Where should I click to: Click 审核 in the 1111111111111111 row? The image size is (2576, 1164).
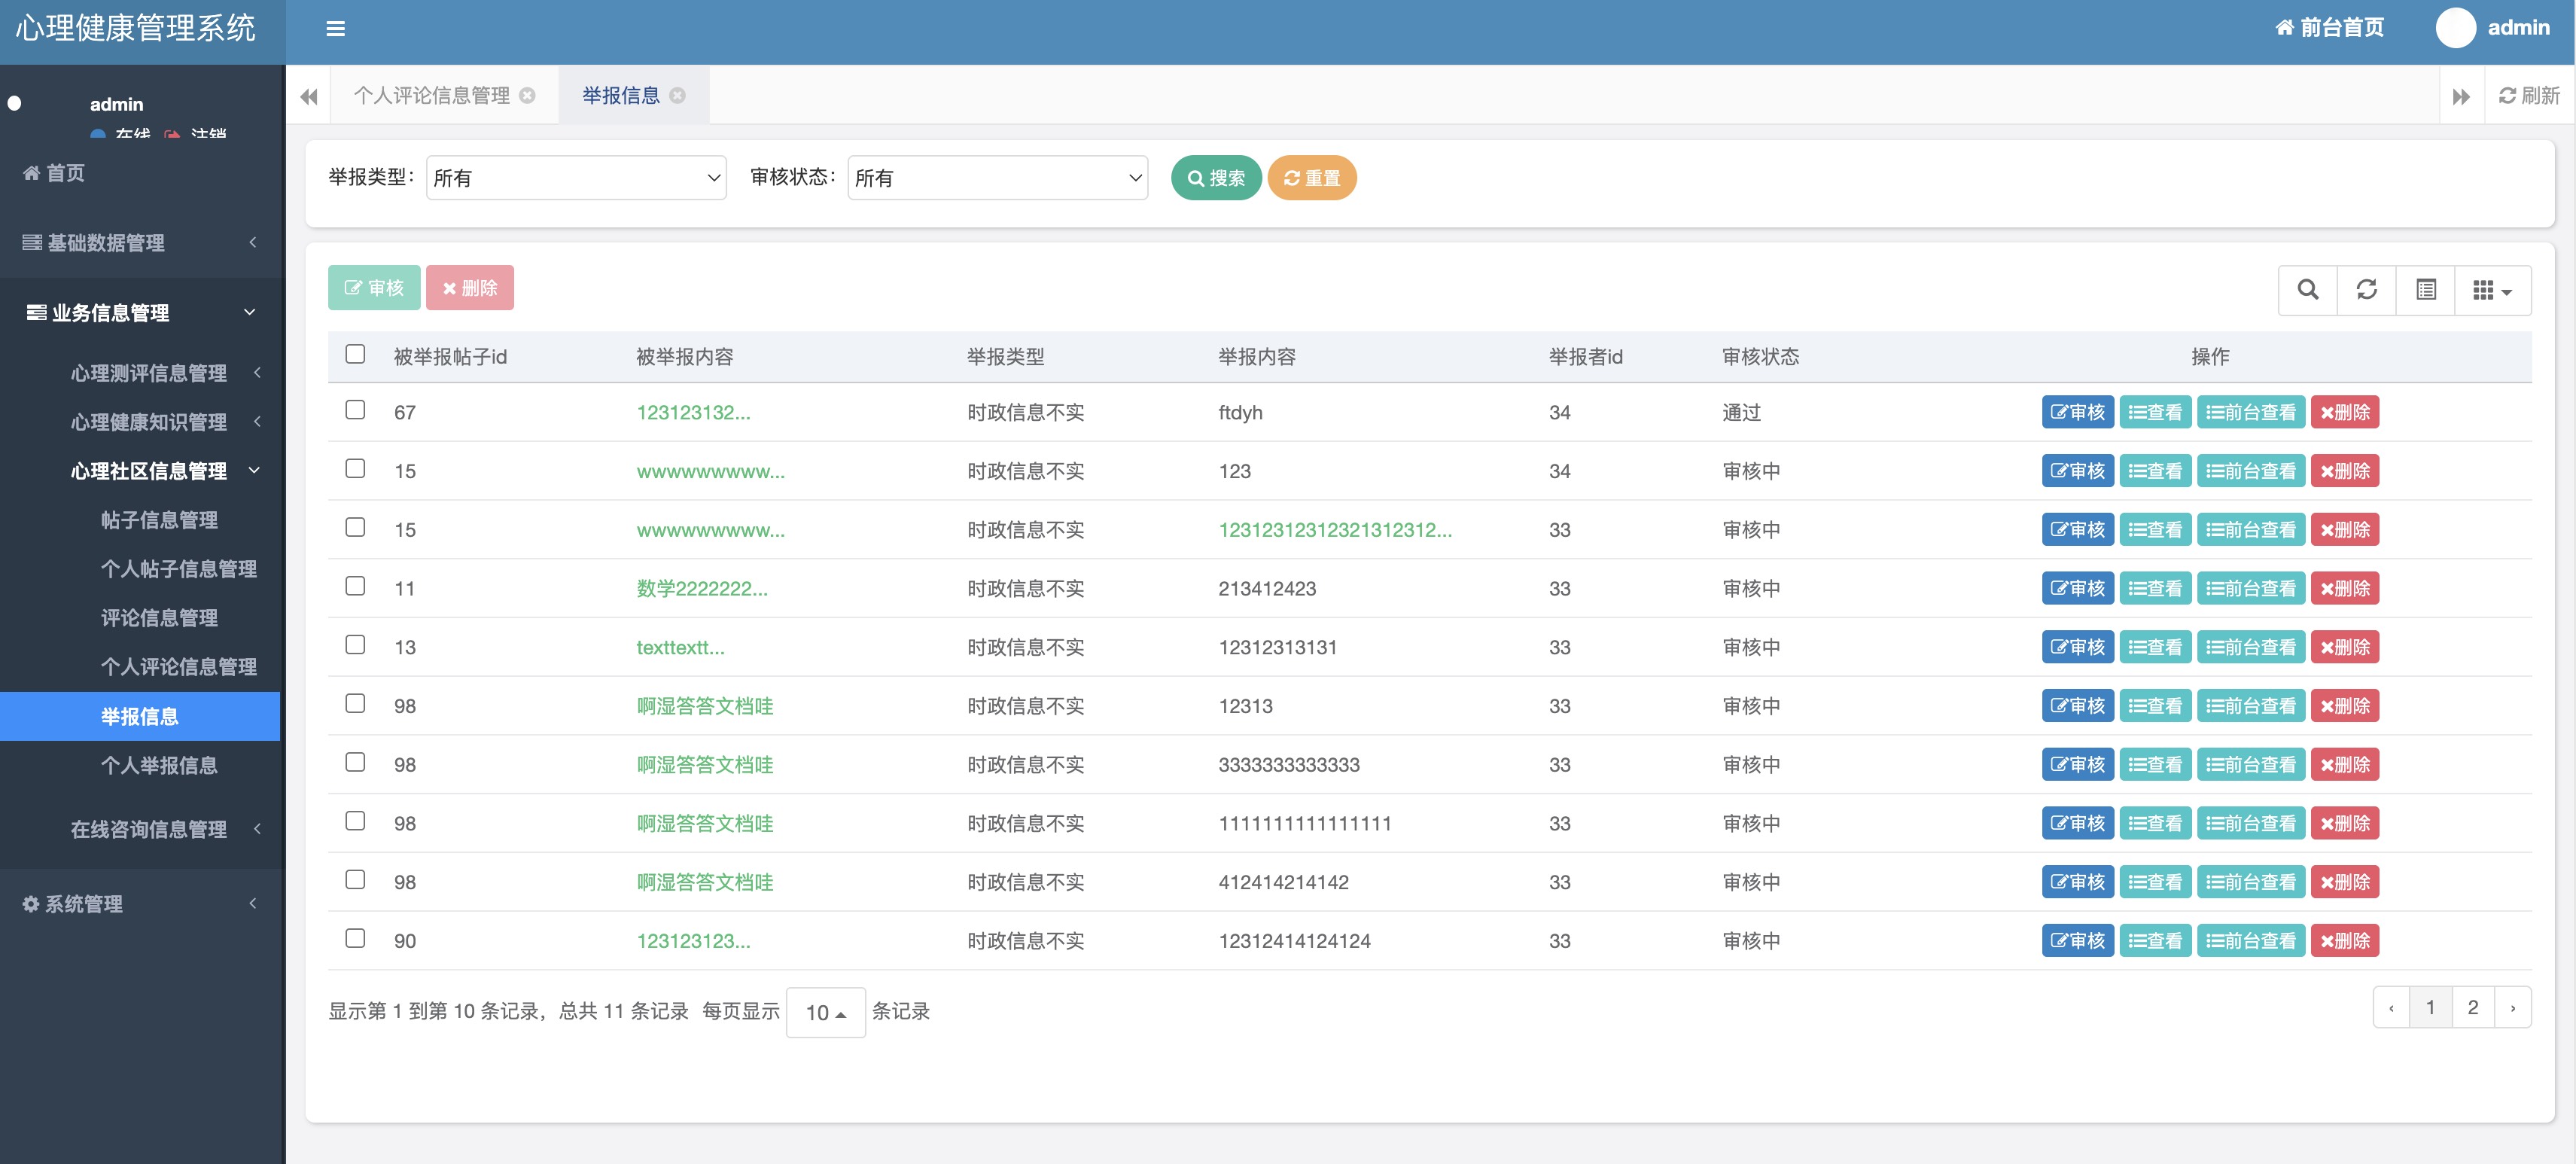coord(2077,823)
